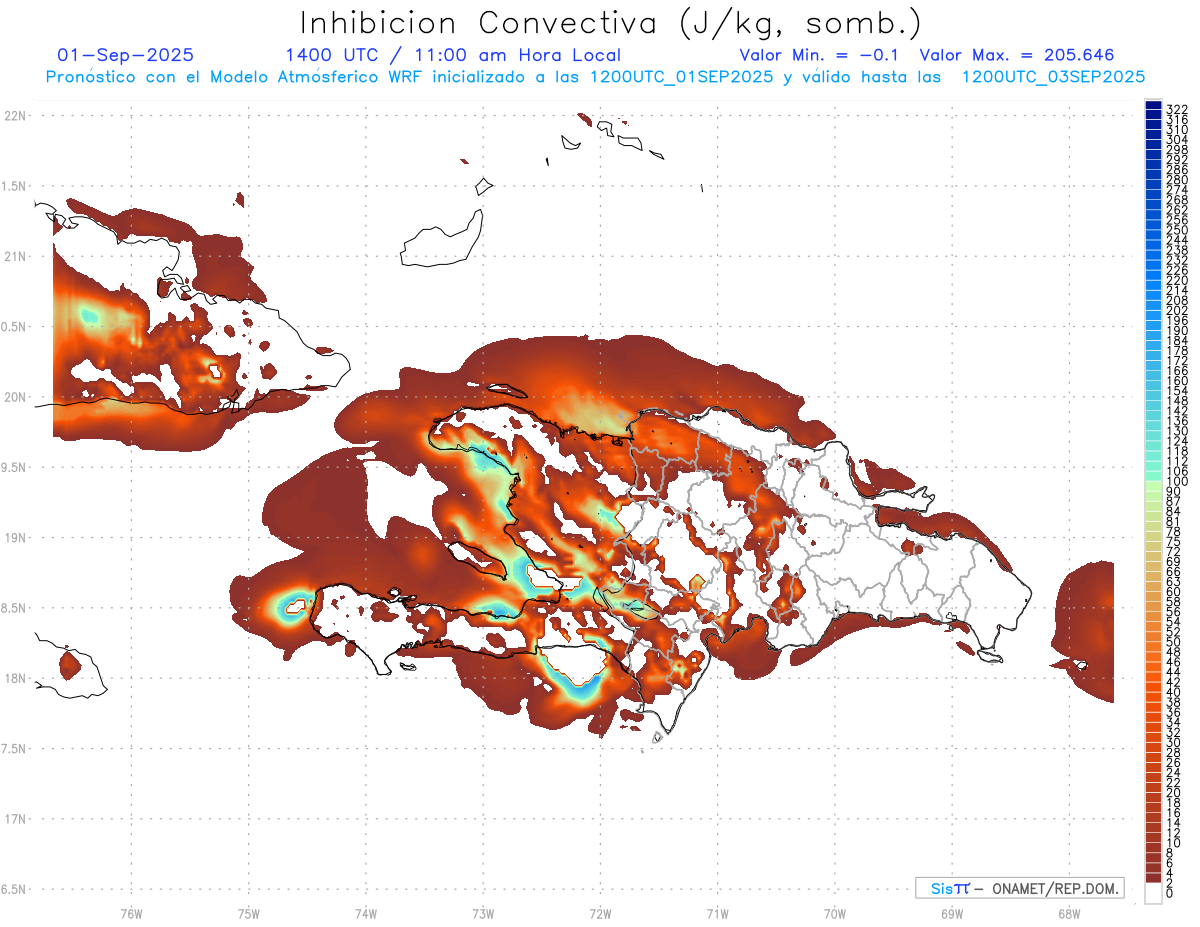Click the 21N latitude label
This screenshot has width=1200, height=927.
[15, 256]
